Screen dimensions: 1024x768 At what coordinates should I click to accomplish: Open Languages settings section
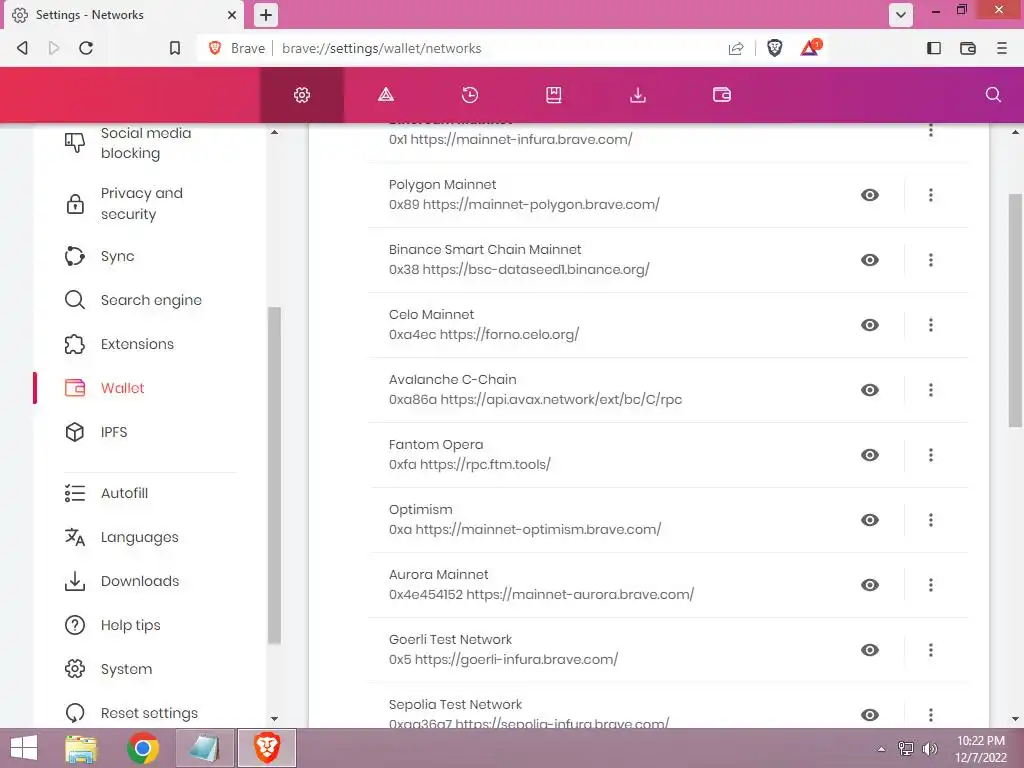tap(122, 537)
